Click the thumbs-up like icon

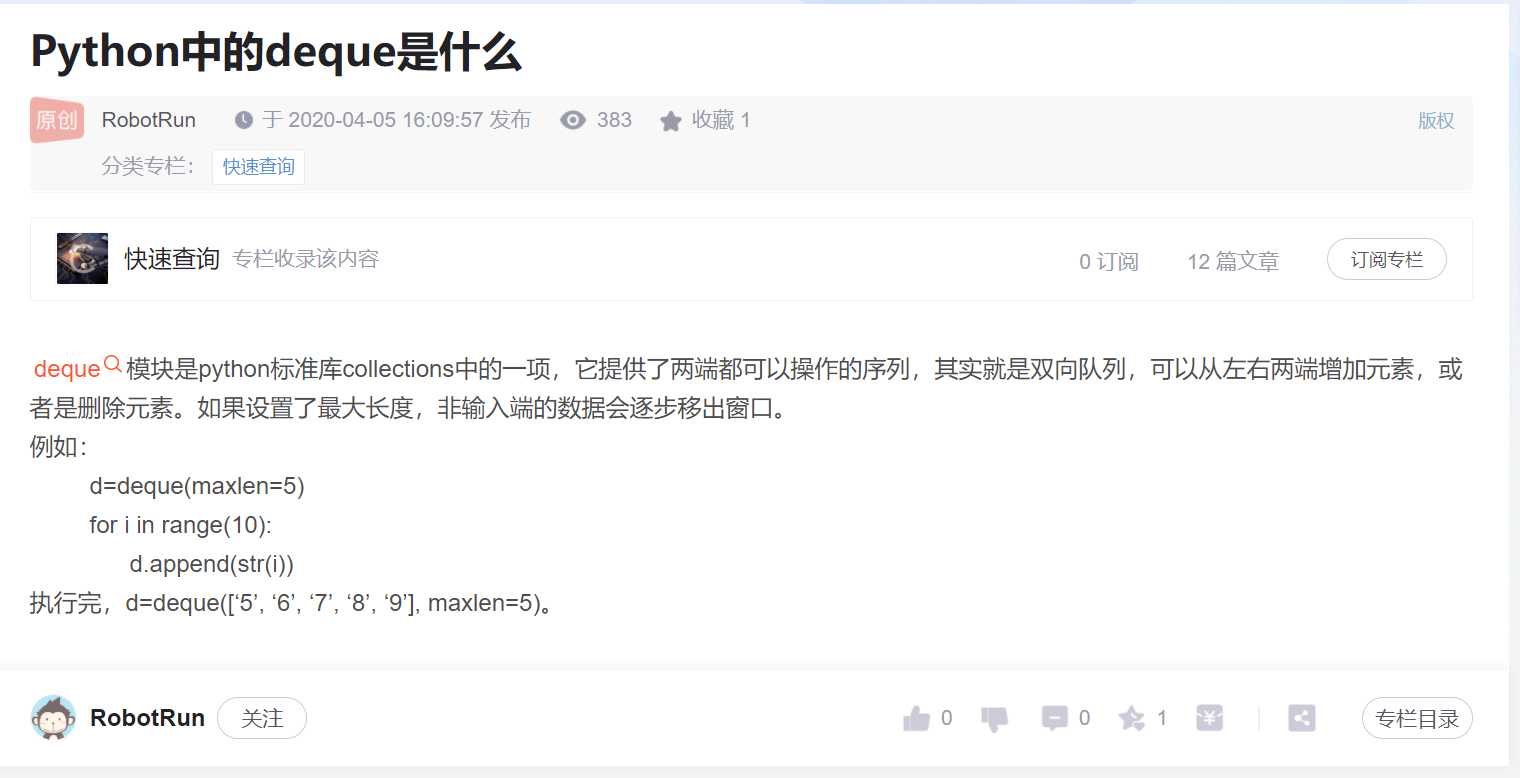coord(916,718)
